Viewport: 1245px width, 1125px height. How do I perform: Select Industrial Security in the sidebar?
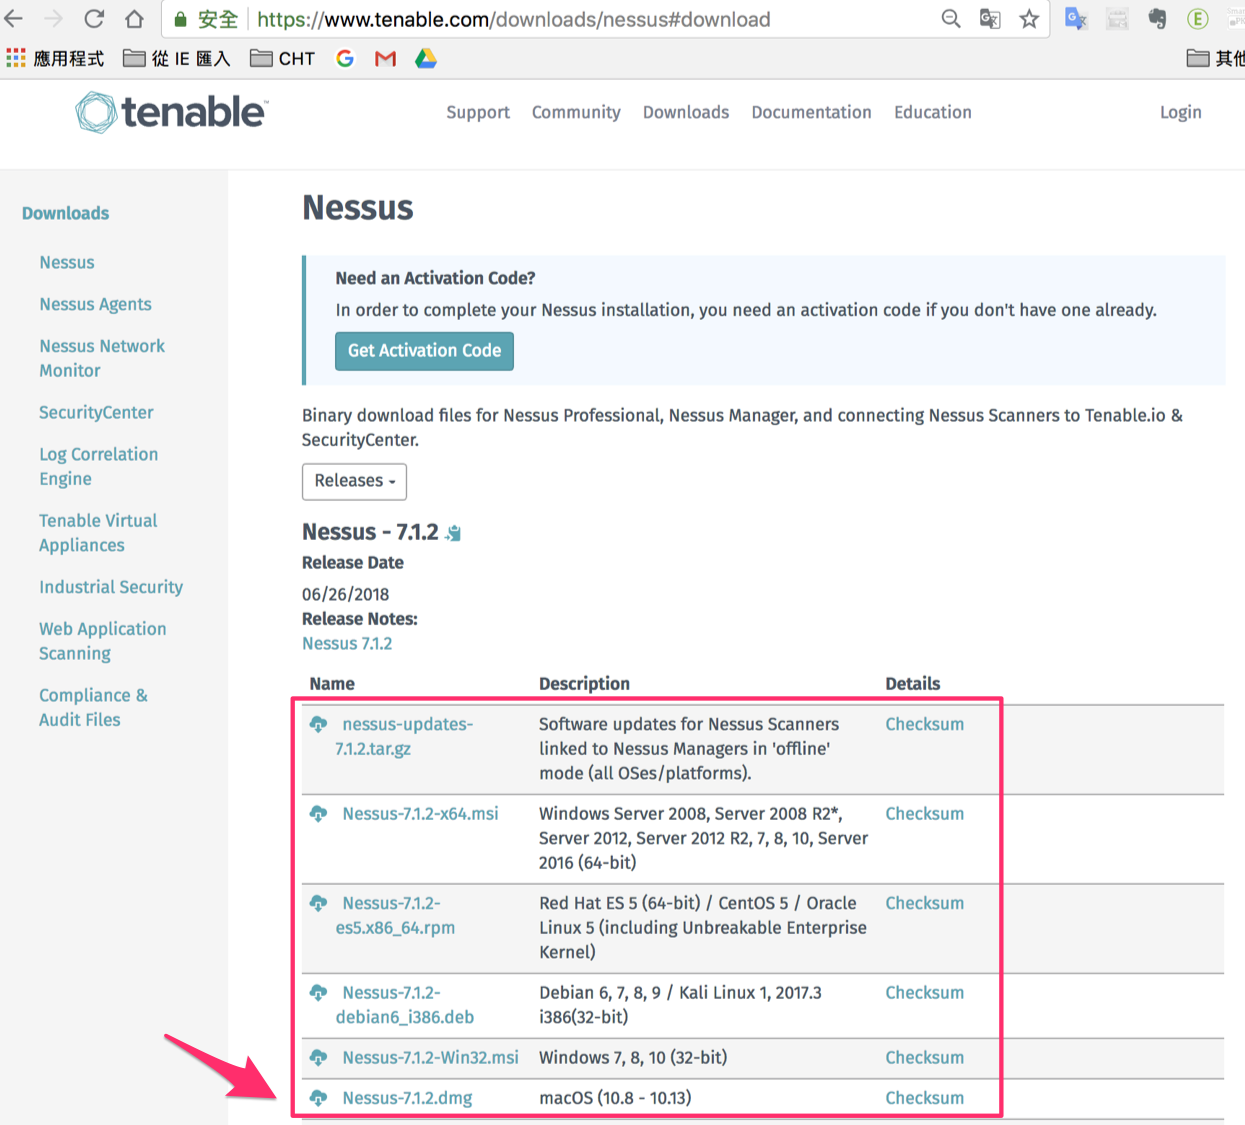coord(111,587)
